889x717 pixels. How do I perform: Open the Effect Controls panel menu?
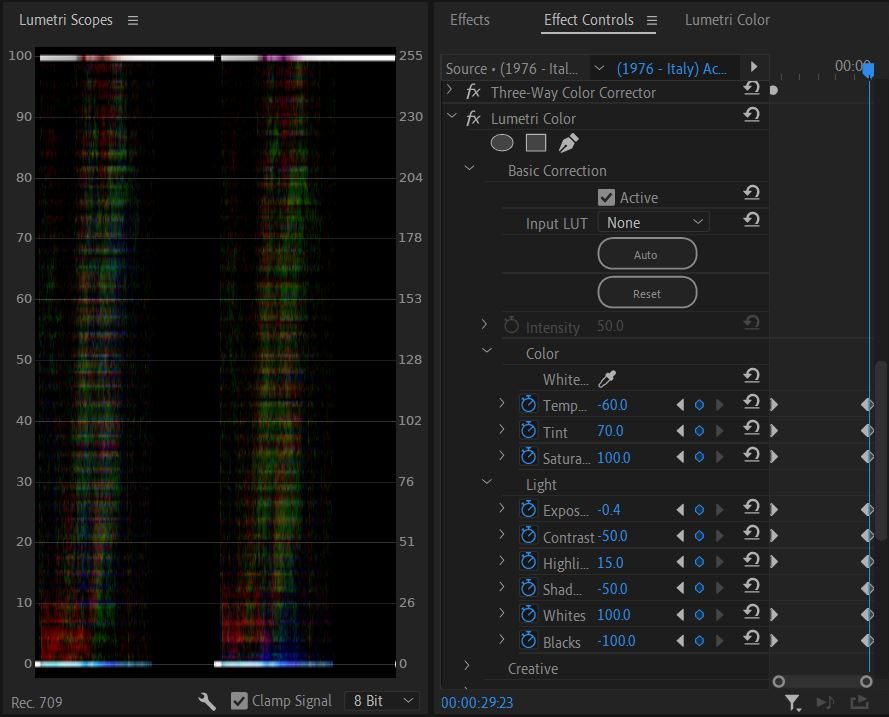click(652, 20)
